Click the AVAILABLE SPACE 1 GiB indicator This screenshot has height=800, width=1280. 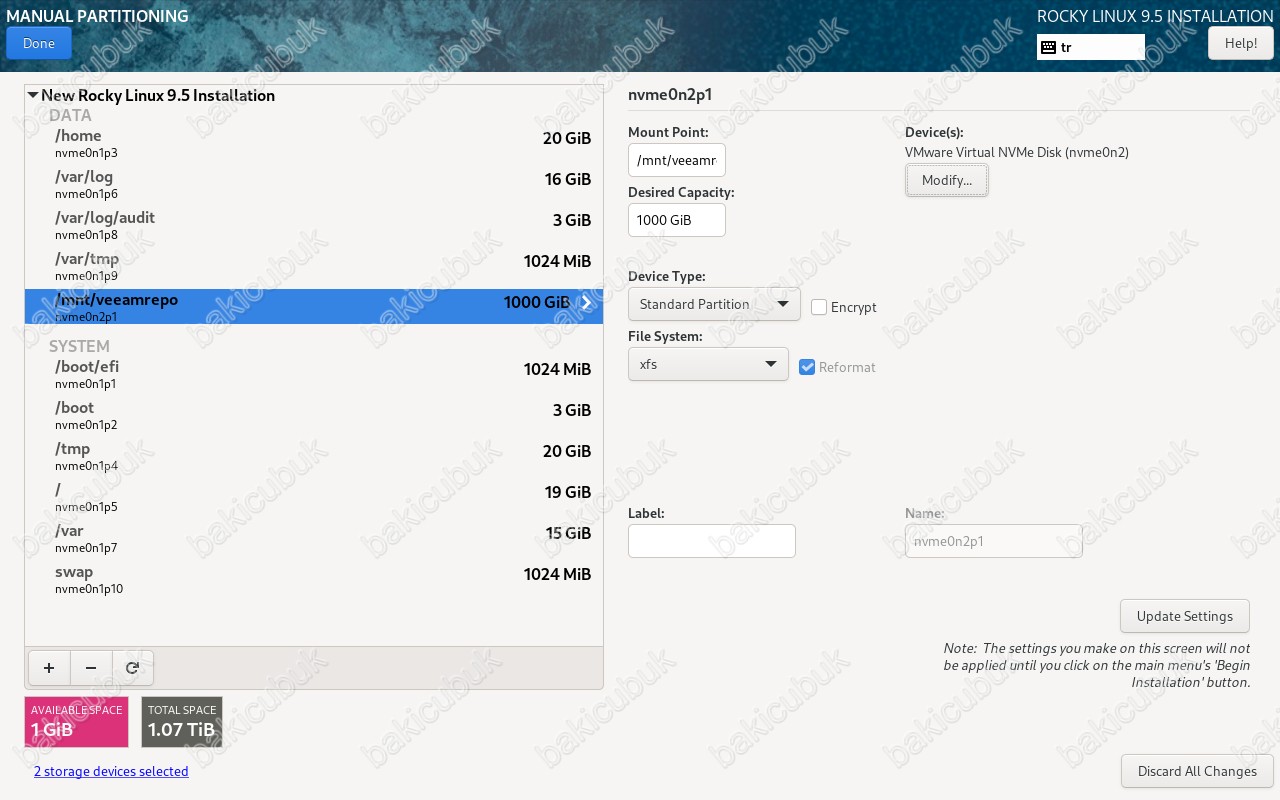tap(77, 722)
